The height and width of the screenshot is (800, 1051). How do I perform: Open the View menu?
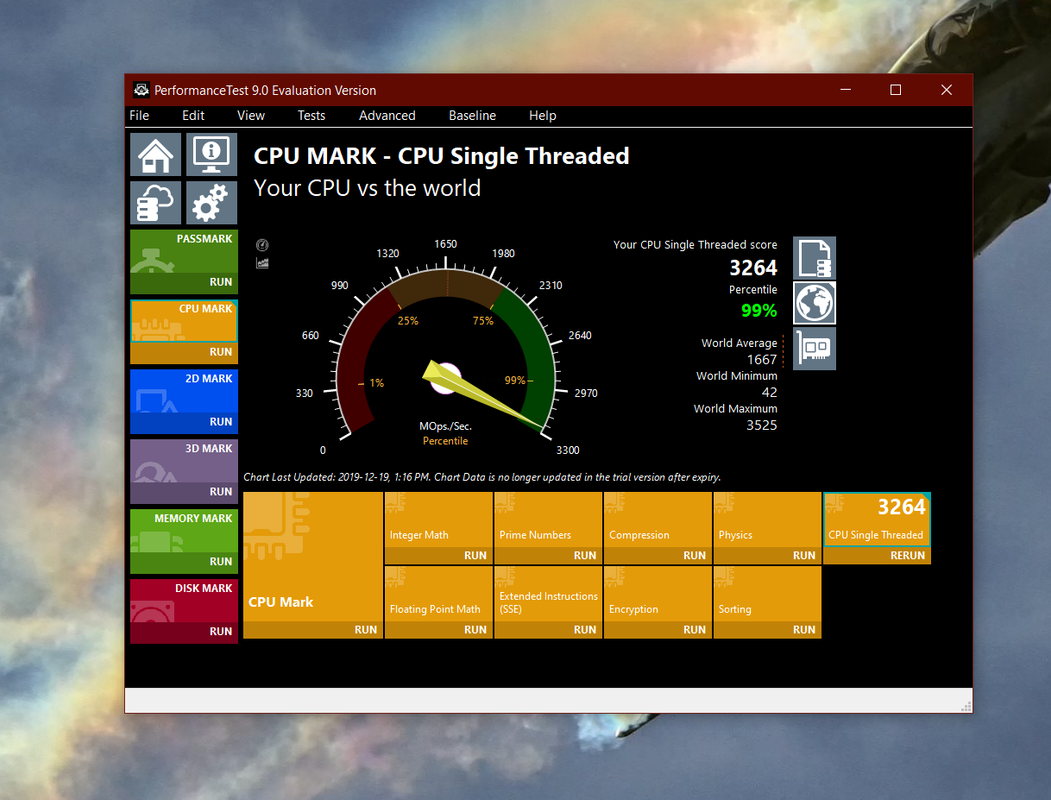coord(251,115)
